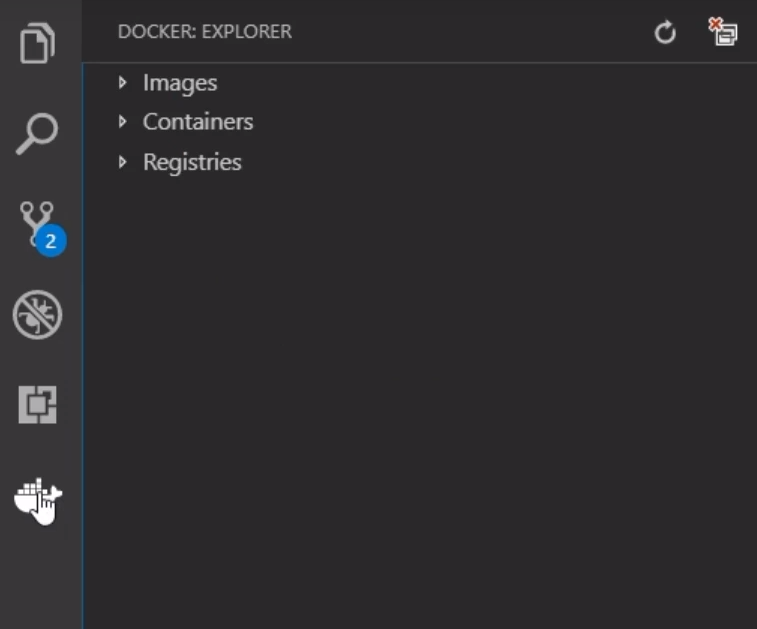Image resolution: width=757 pixels, height=629 pixels.
Task: Click the system prune icon with red X
Action: coord(723,31)
